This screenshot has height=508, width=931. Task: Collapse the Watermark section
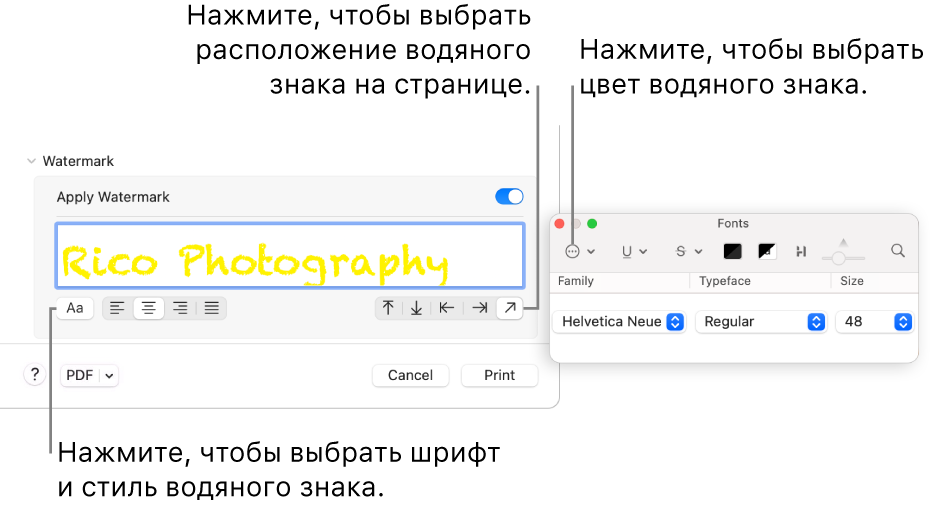[31, 161]
